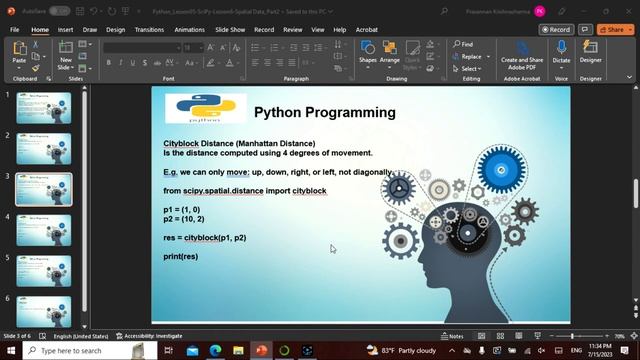Align text left

pyautogui.click(x=255, y=63)
